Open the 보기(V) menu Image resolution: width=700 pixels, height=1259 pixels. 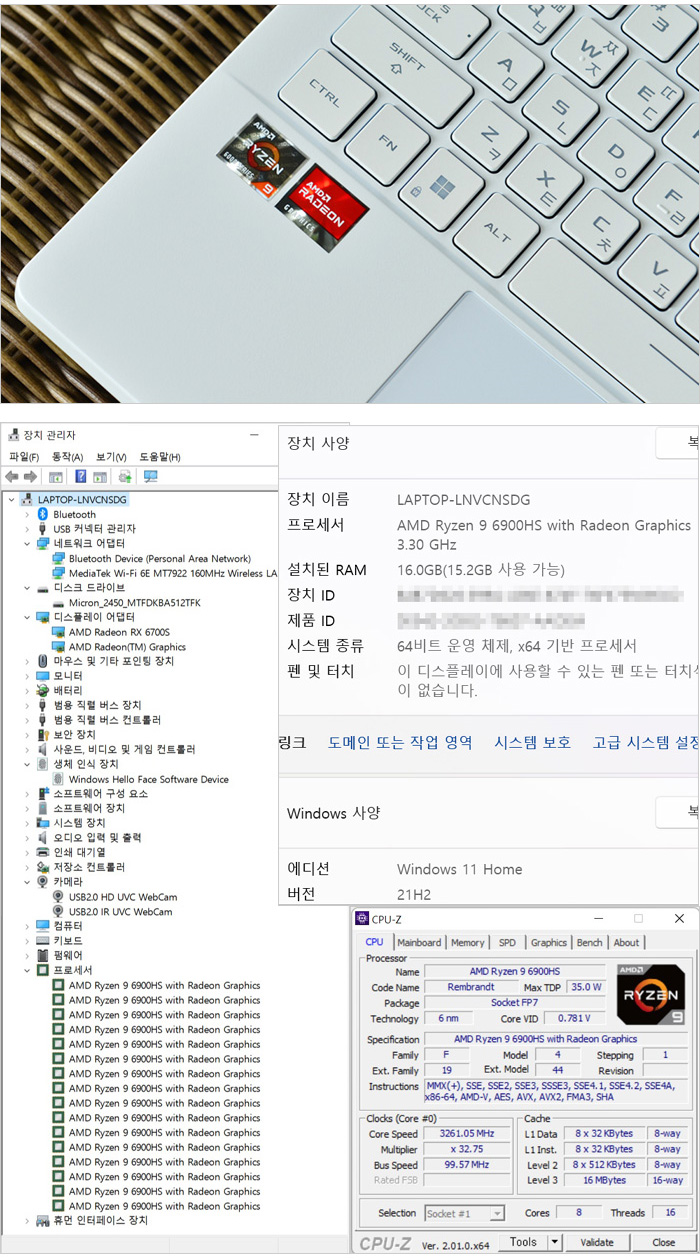110,457
